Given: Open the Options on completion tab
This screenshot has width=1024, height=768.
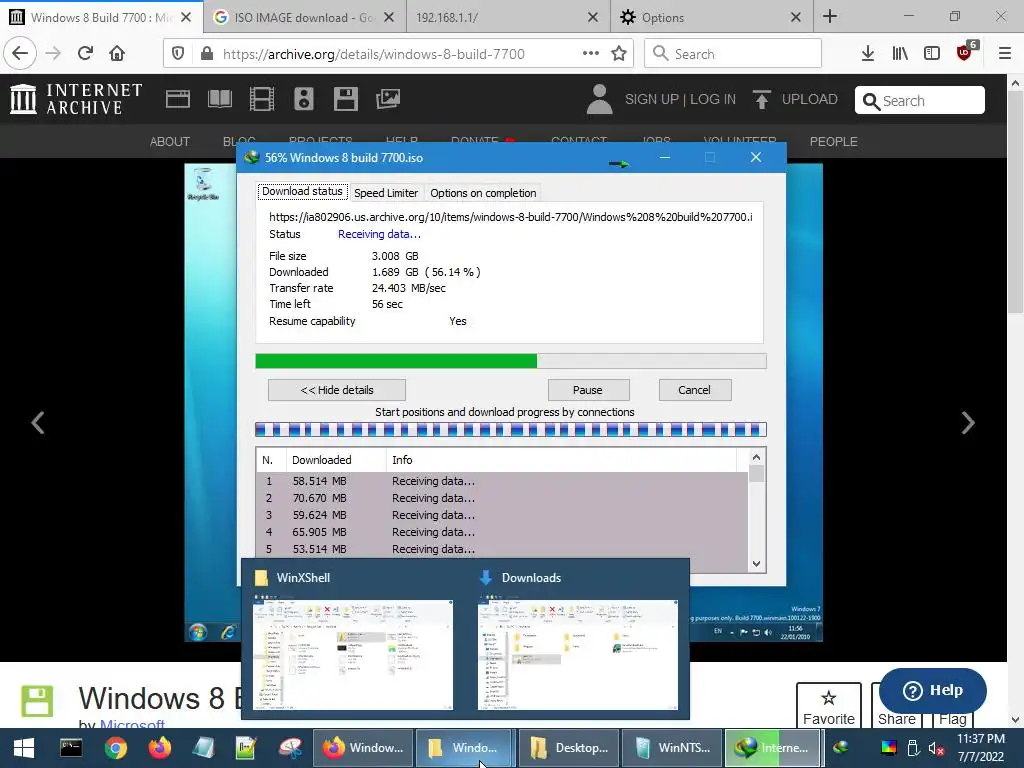Looking at the screenshot, I should click(483, 193).
